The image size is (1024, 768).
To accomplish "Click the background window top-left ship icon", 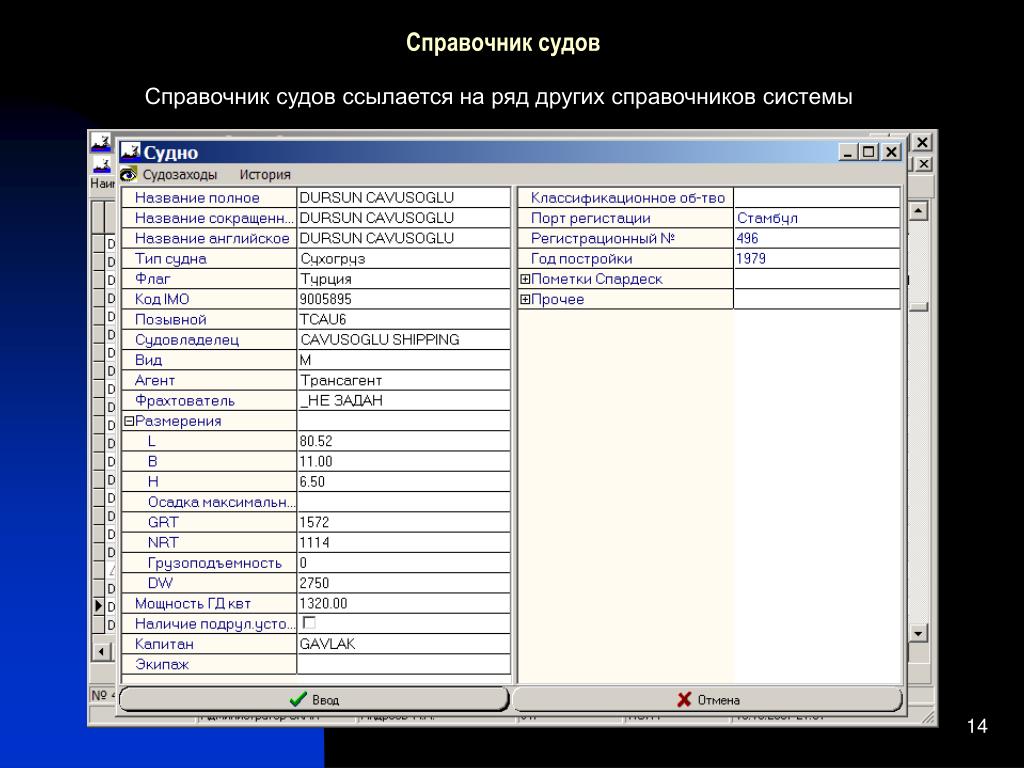I will (101, 142).
